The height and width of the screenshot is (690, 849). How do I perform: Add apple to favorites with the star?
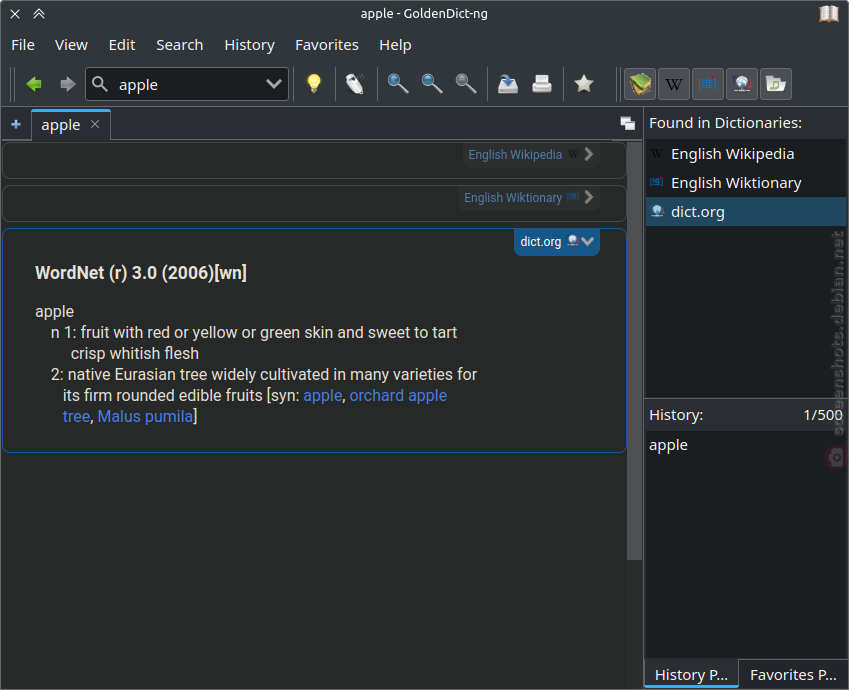click(584, 84)
